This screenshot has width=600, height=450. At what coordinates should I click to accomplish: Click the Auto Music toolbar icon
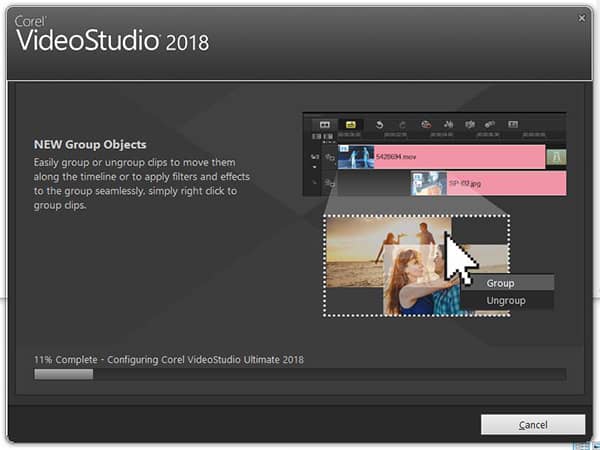click(x=469, y=125)
